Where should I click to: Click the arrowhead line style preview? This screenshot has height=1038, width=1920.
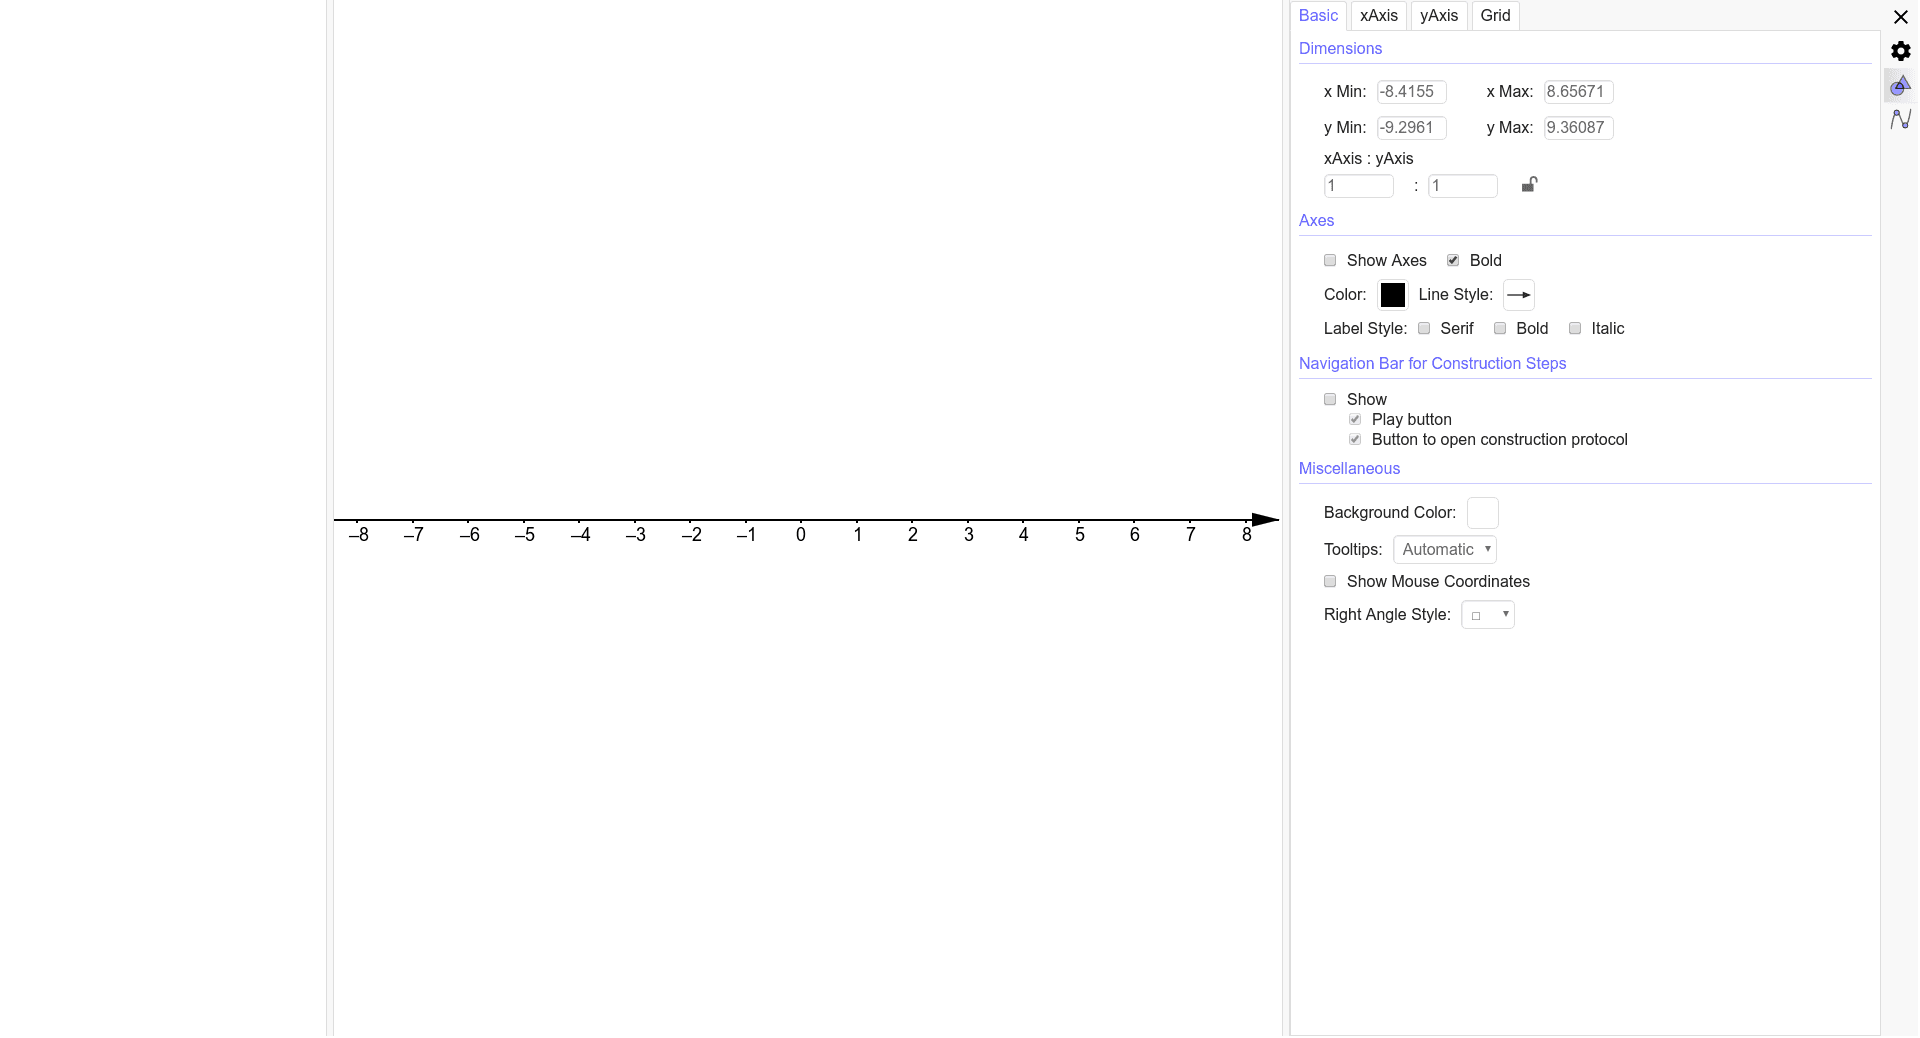(1518, 295)
